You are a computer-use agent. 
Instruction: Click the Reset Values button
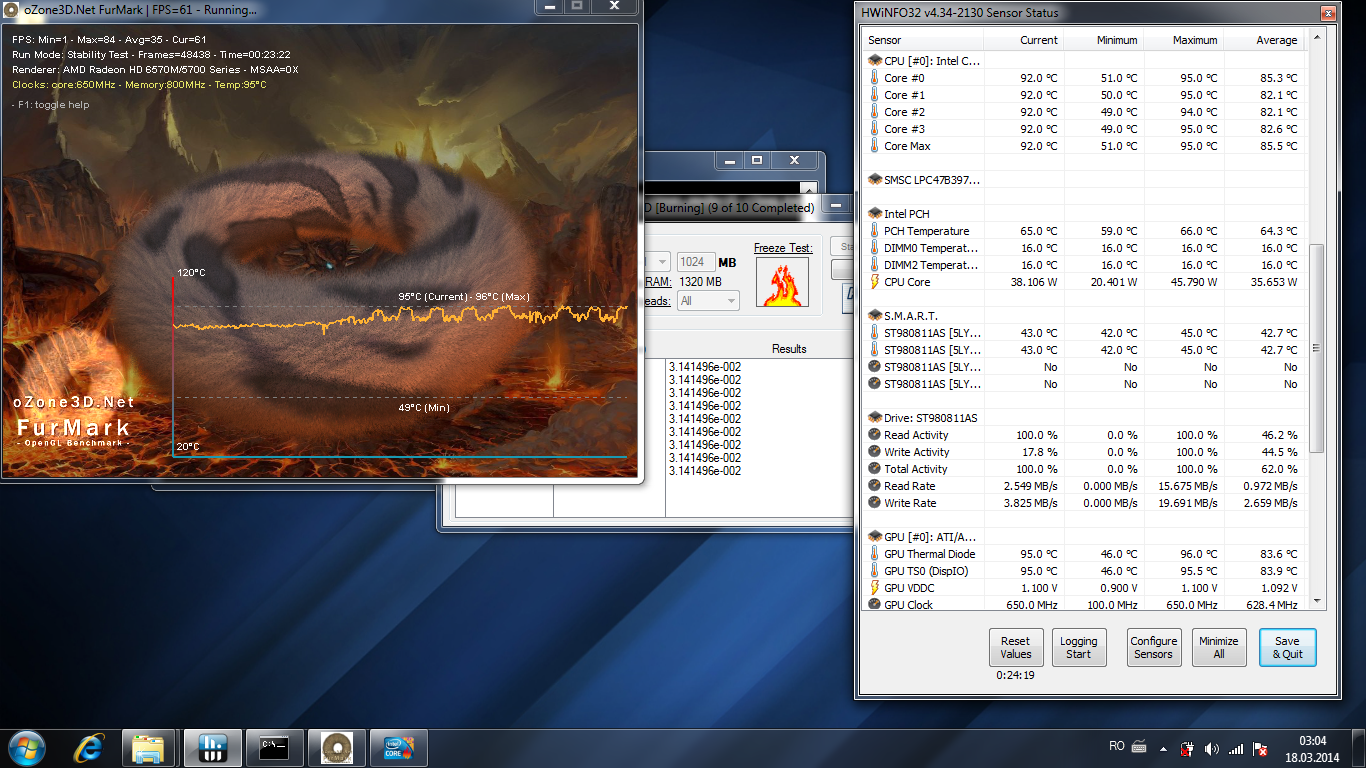pos(1015,647)
